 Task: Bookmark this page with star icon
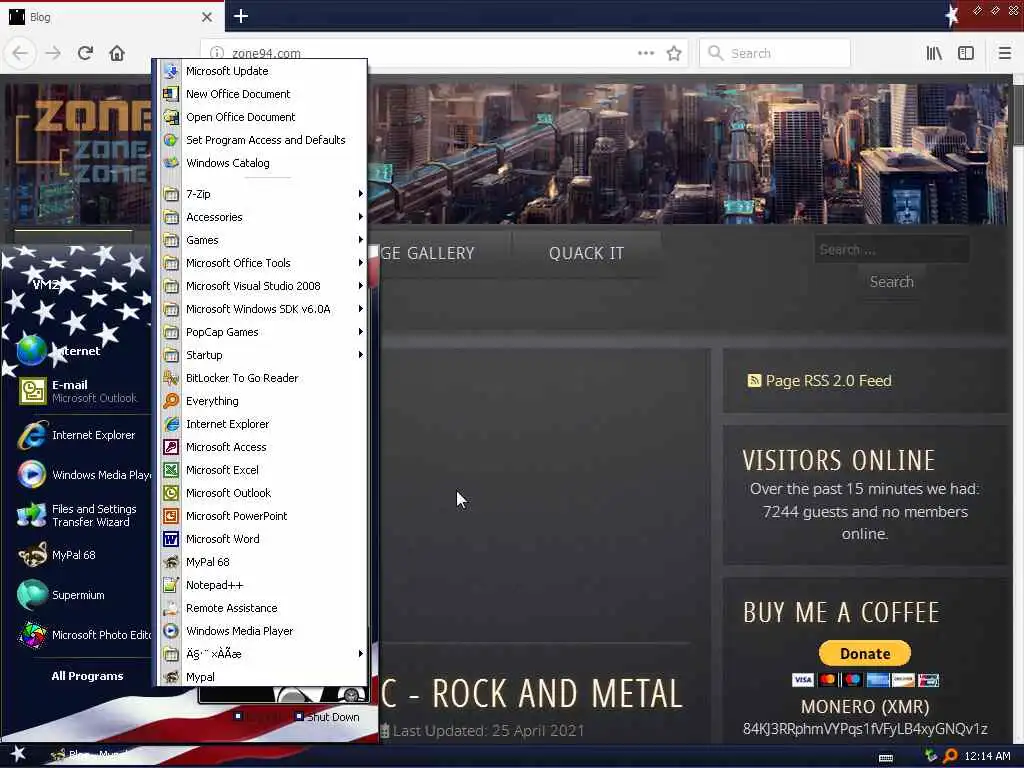[x=674, y=53]
